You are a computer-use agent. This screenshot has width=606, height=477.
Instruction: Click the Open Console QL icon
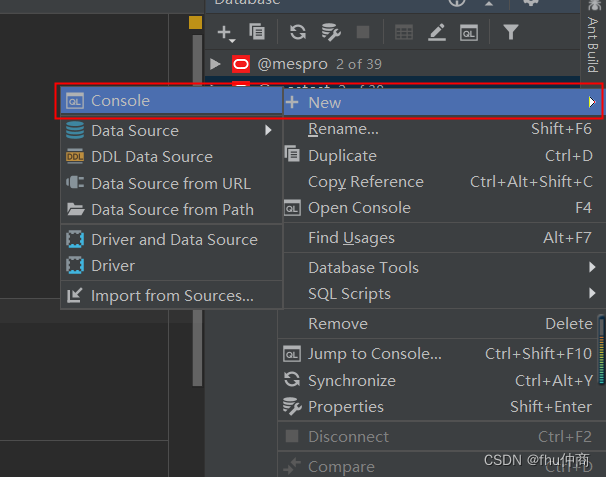(x=292, y=208)
